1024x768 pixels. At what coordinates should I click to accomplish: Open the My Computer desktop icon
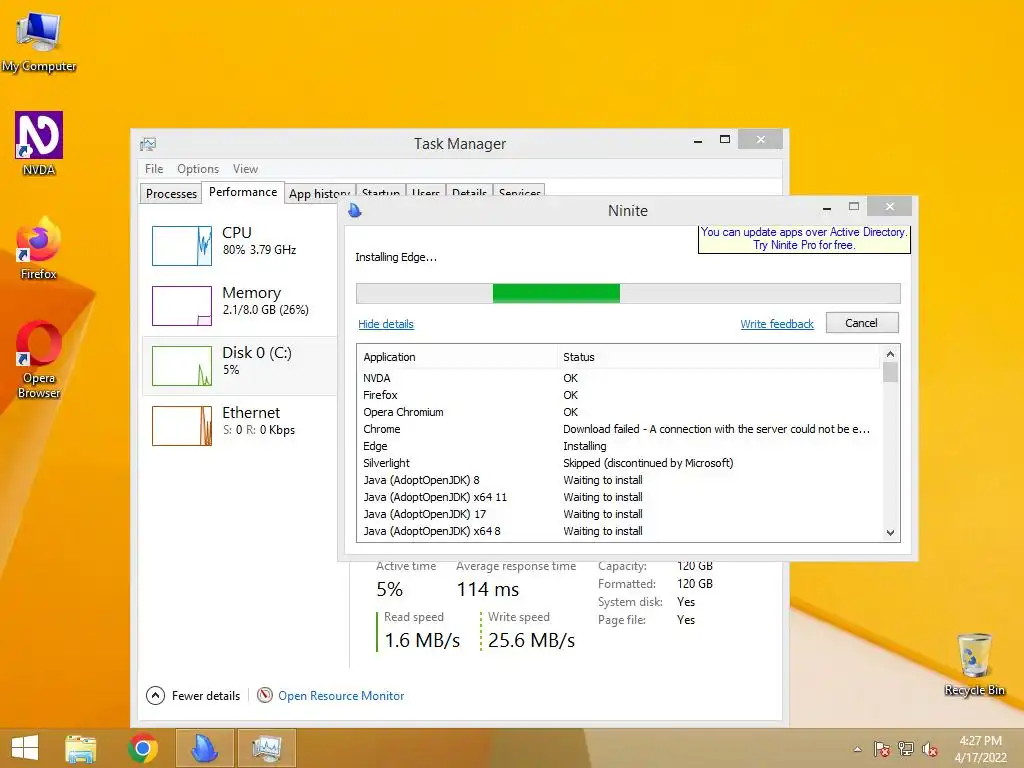click(x=39, y=41)
